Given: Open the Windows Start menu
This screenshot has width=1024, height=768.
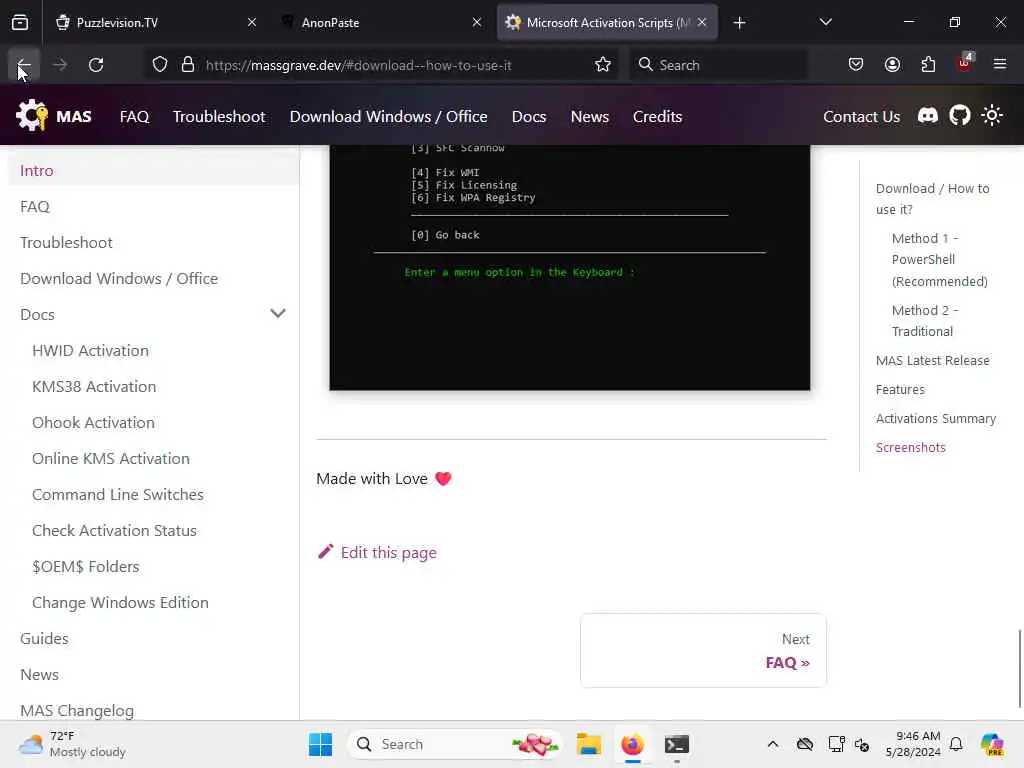Looking at the screenshot, I should tap(320, 744).
